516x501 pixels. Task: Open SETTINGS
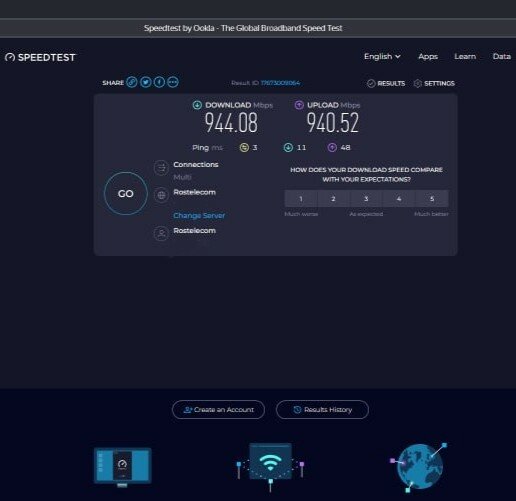[439, 83]
